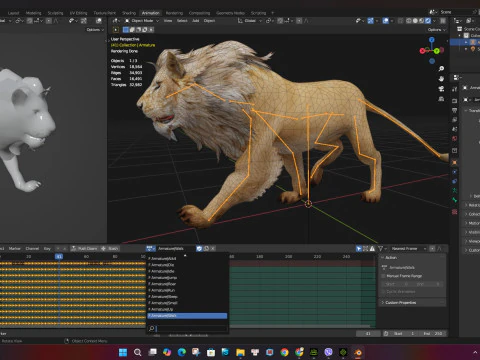
Task: Click the current frame field showing 41
Action: 368,333
